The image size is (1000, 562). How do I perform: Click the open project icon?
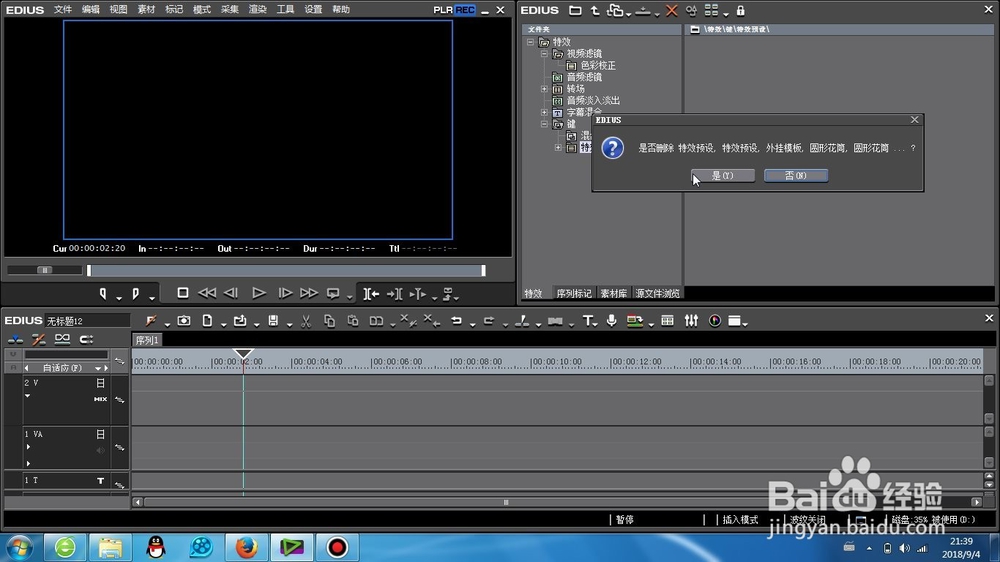pos(240,320)
